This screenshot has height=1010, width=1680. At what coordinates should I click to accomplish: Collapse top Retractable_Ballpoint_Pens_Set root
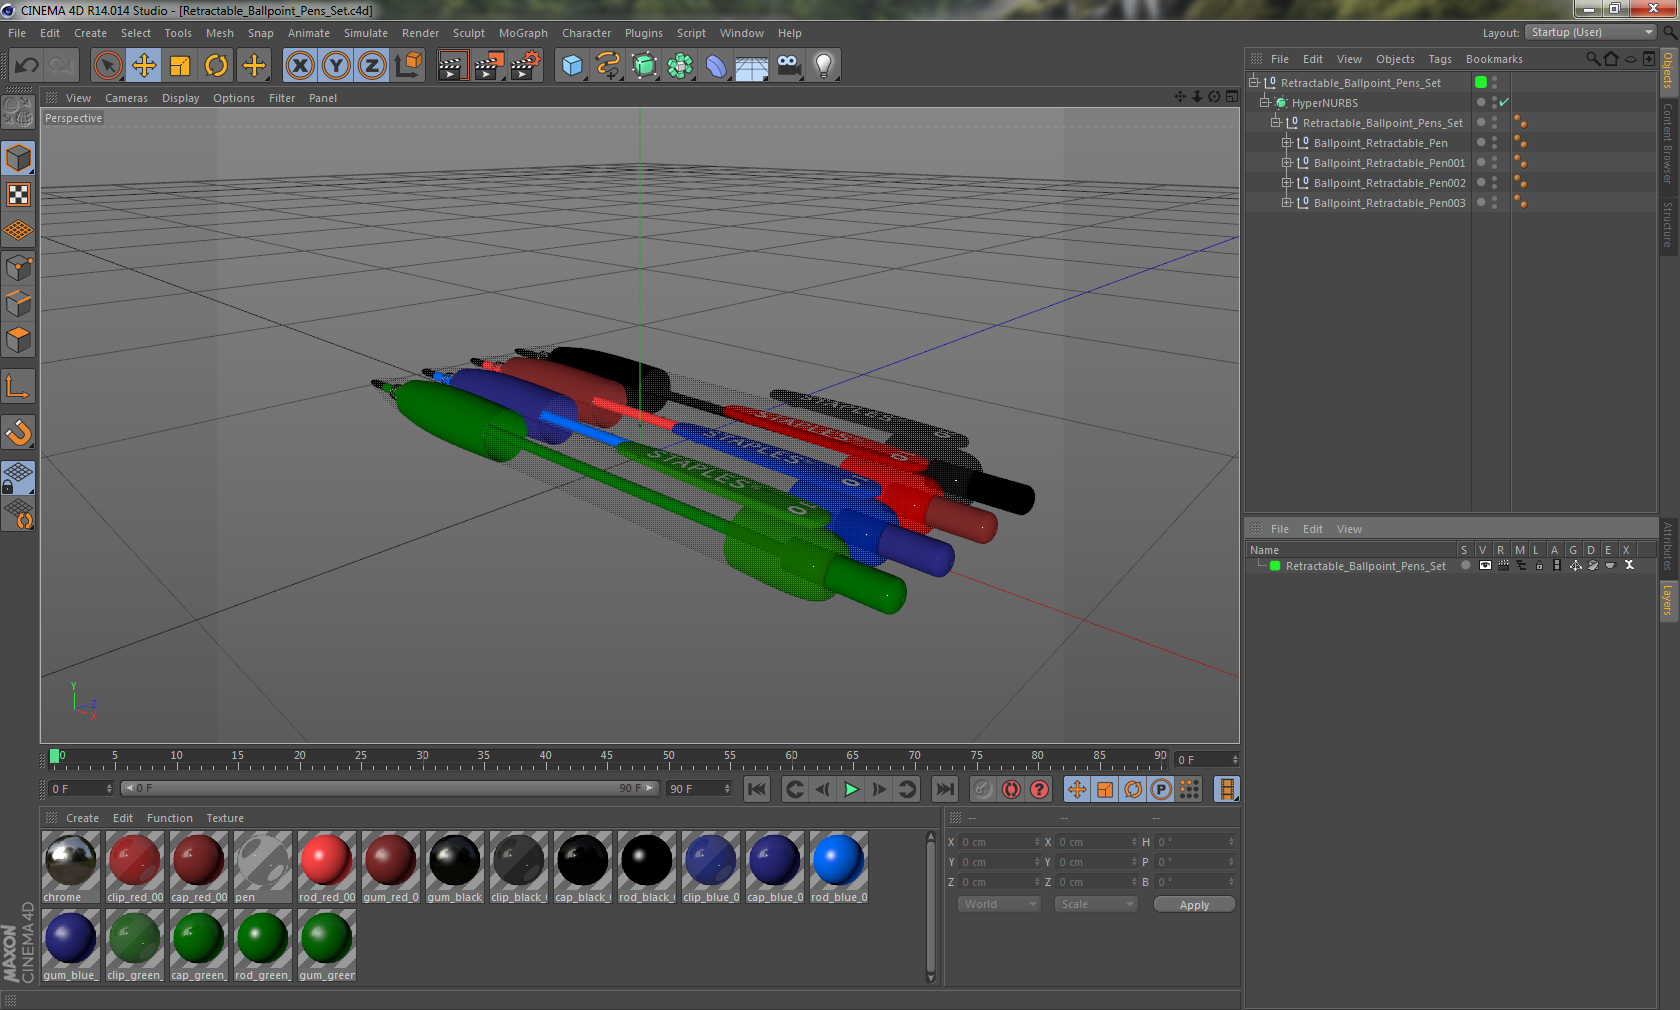[x=1254, y=83]
